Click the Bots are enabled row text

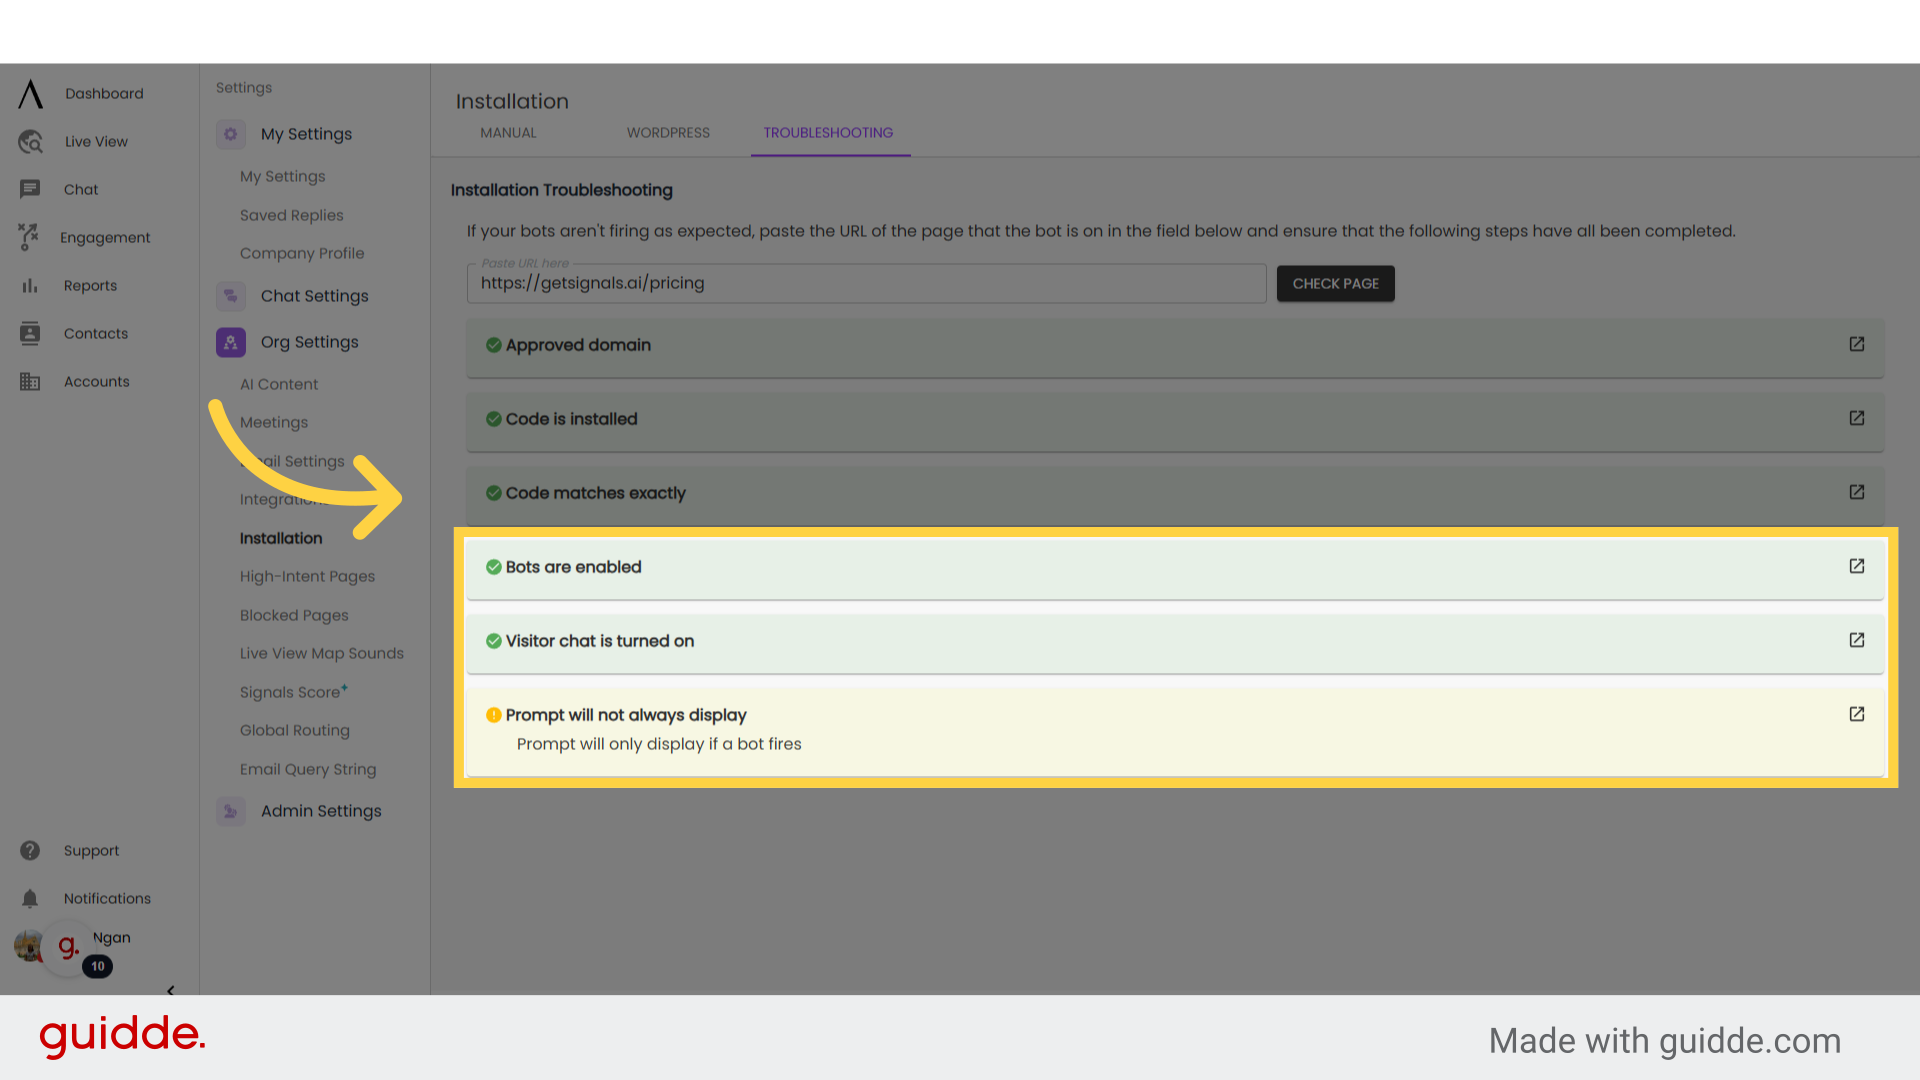573,567
